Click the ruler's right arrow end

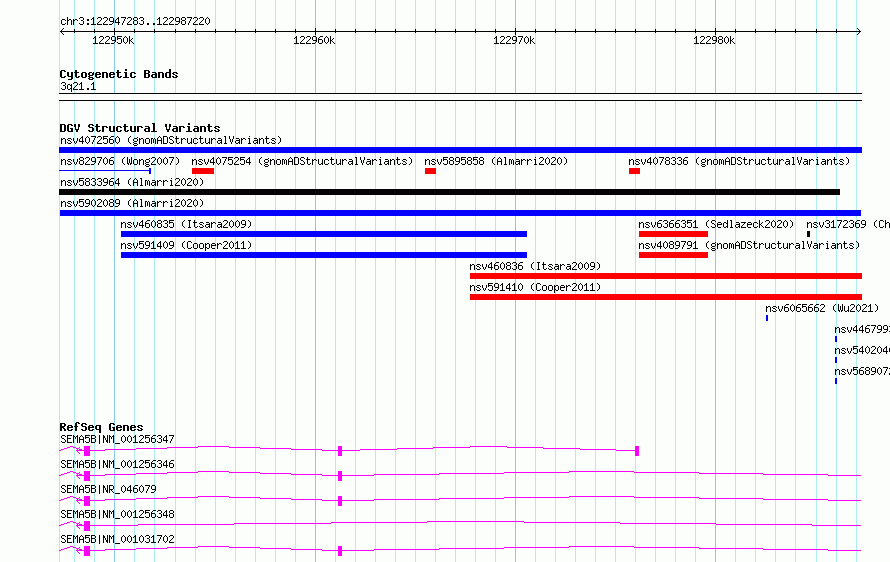[859, 32]
